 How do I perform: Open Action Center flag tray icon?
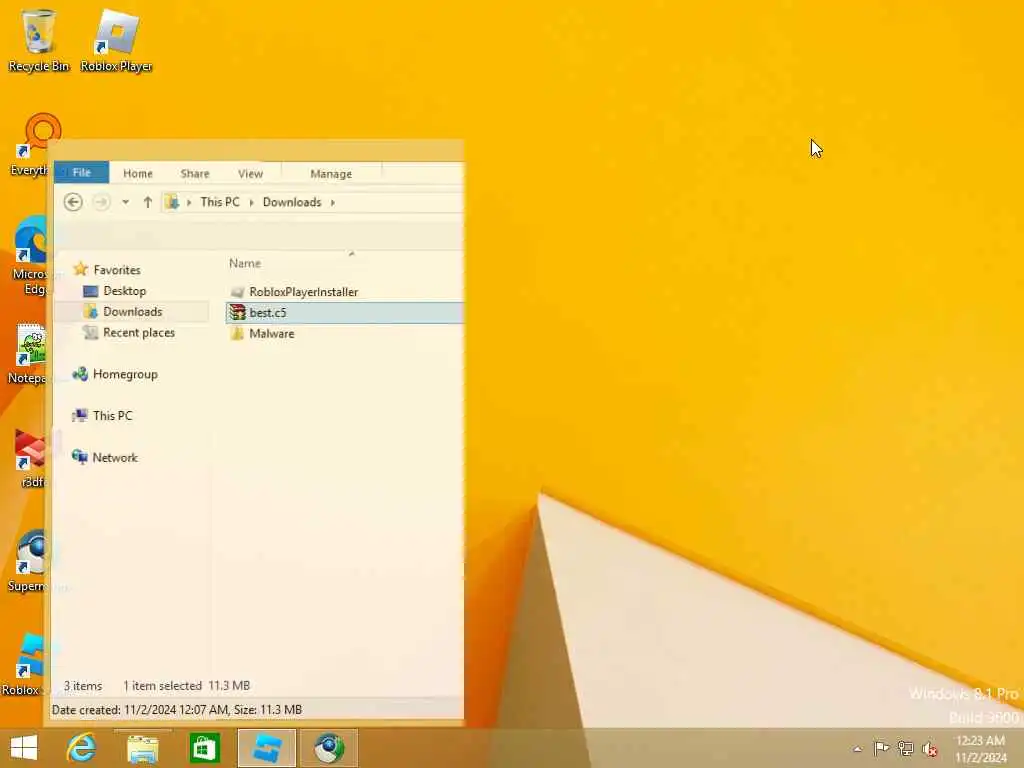click(x=881, y=748)
